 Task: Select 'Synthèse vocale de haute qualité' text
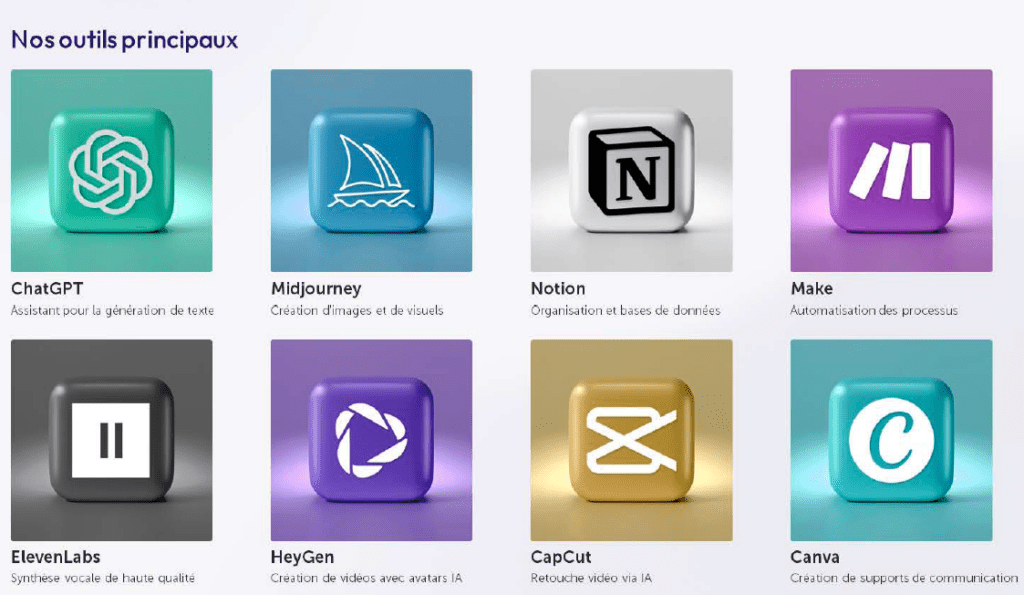(103, 578)
